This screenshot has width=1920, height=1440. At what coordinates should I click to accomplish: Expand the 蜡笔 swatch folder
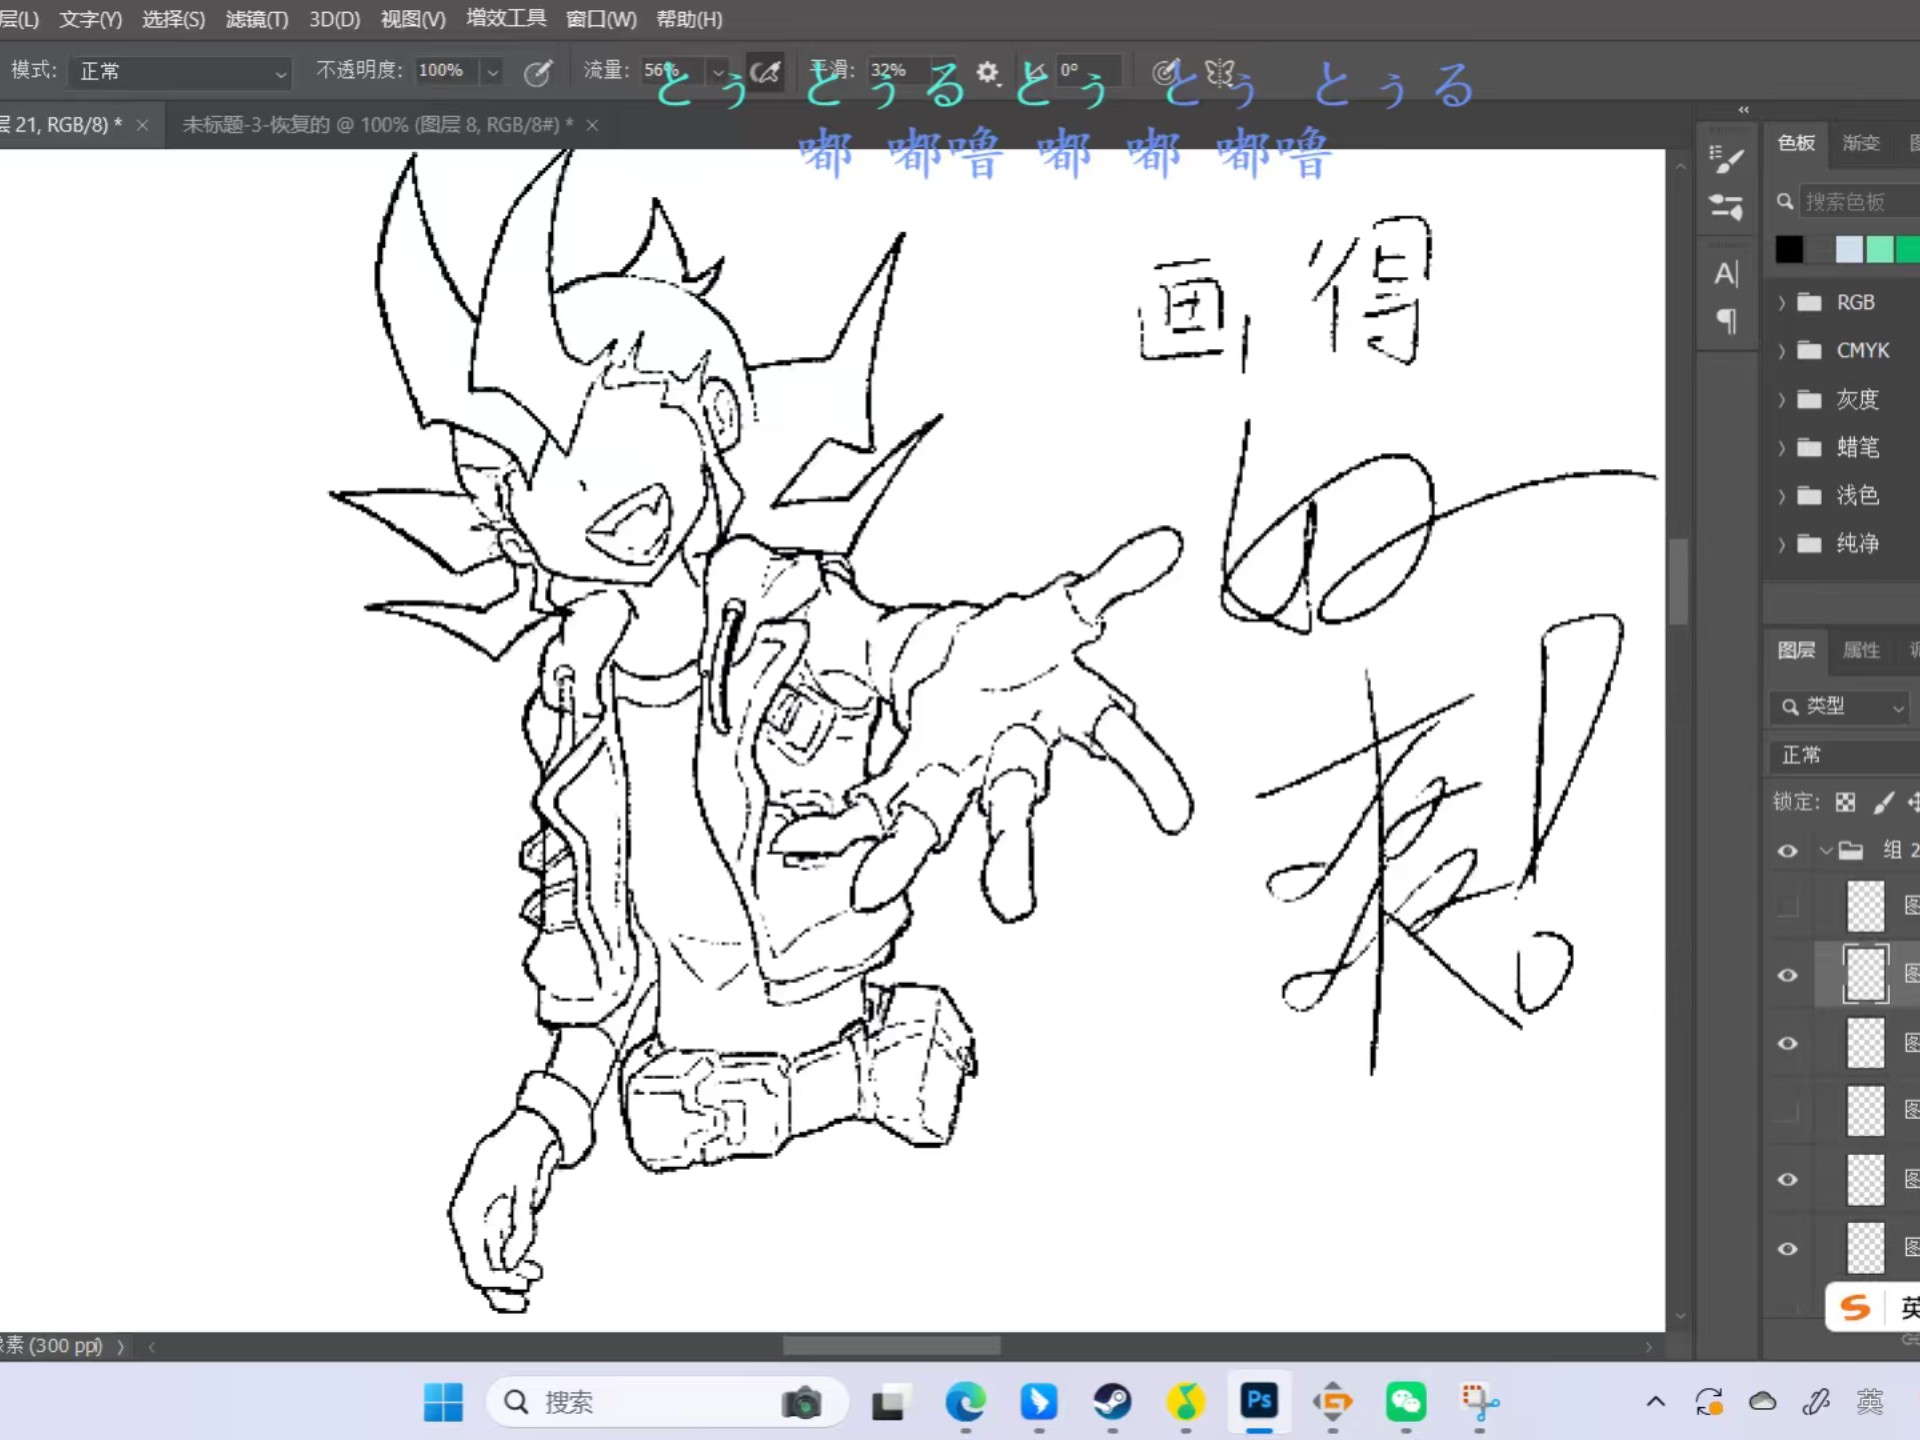tap(1782, 448)
